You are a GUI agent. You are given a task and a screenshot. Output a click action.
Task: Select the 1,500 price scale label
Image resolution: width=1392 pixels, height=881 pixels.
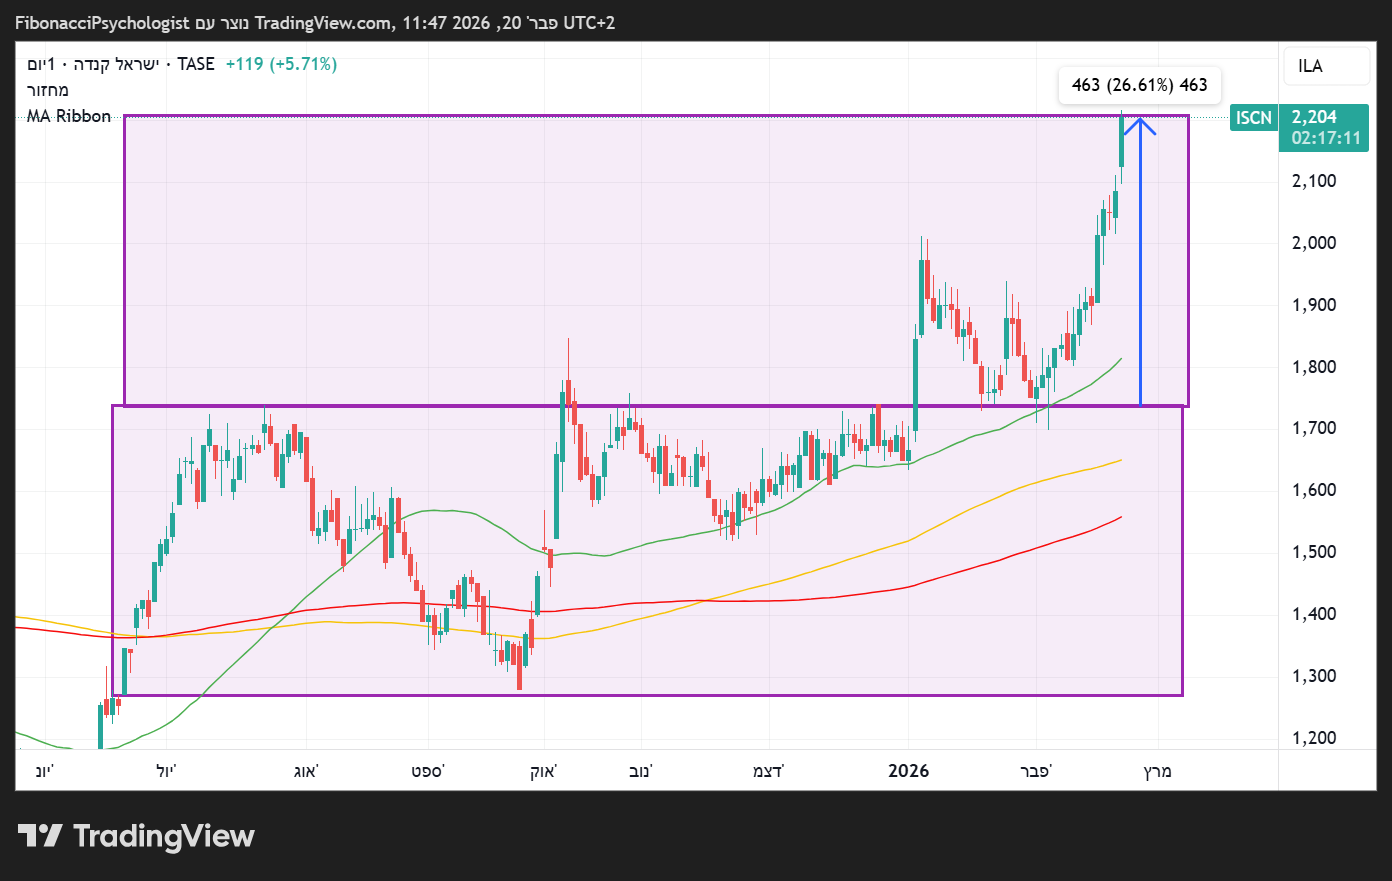point(1314,552)
